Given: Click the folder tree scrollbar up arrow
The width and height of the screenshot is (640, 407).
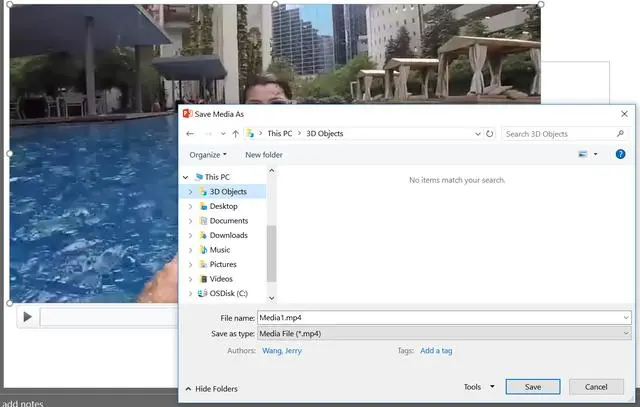Looking at the screenshot, I should tap(272, 171).
